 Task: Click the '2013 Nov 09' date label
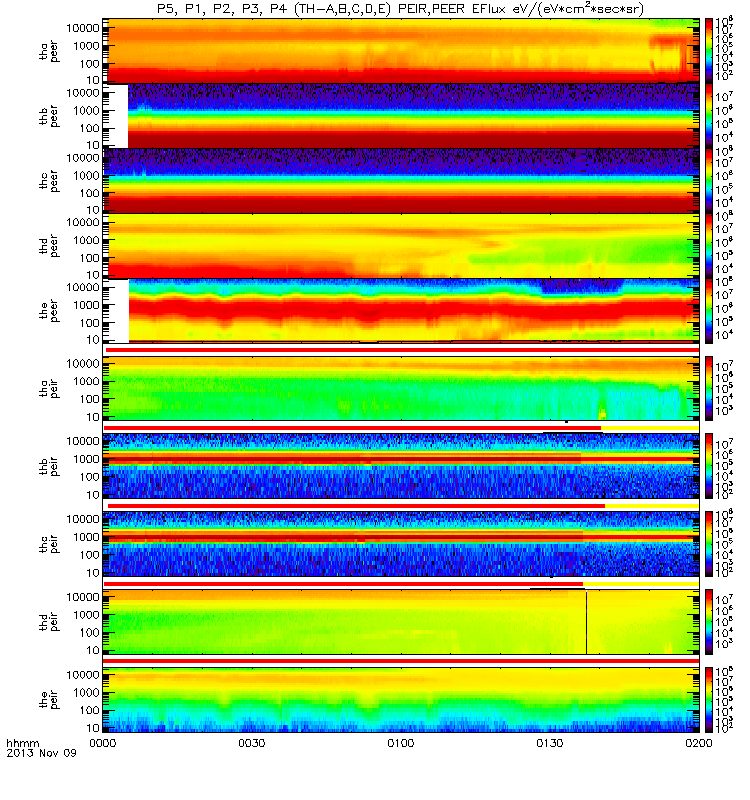point(41,753)
